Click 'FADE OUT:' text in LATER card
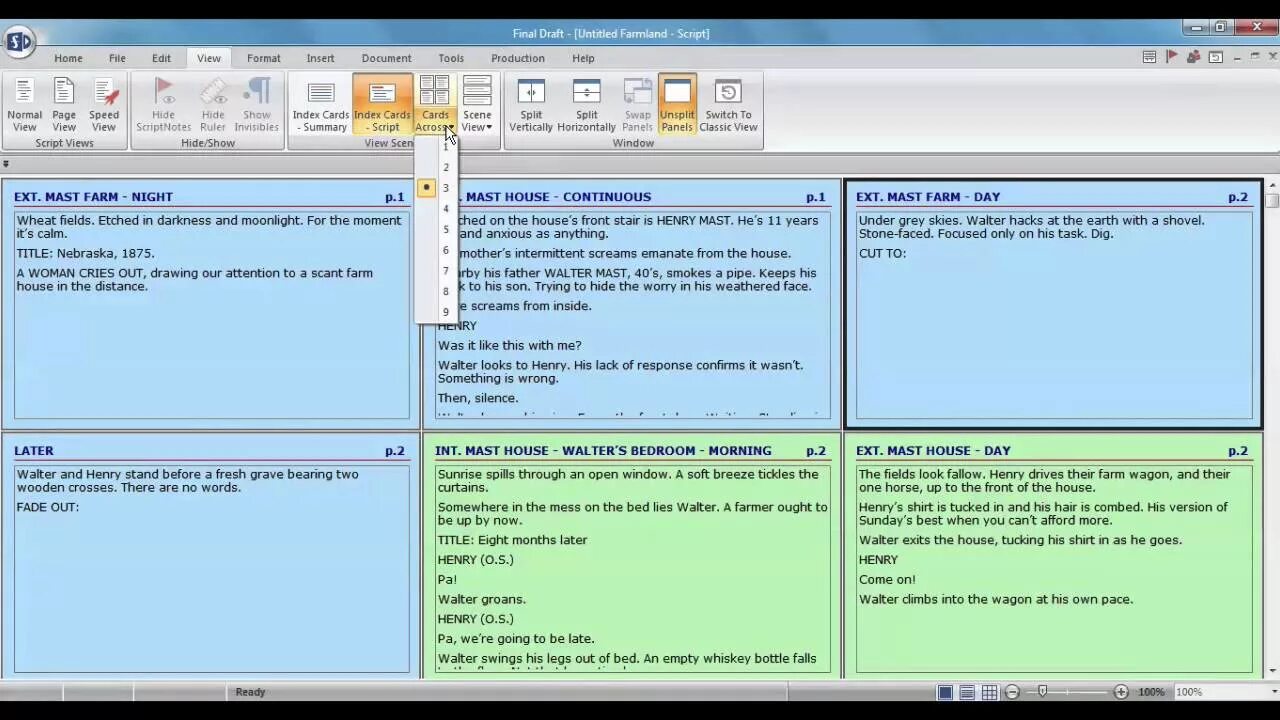Screen dimensions: 1280x720 click(x=47, y=507)
